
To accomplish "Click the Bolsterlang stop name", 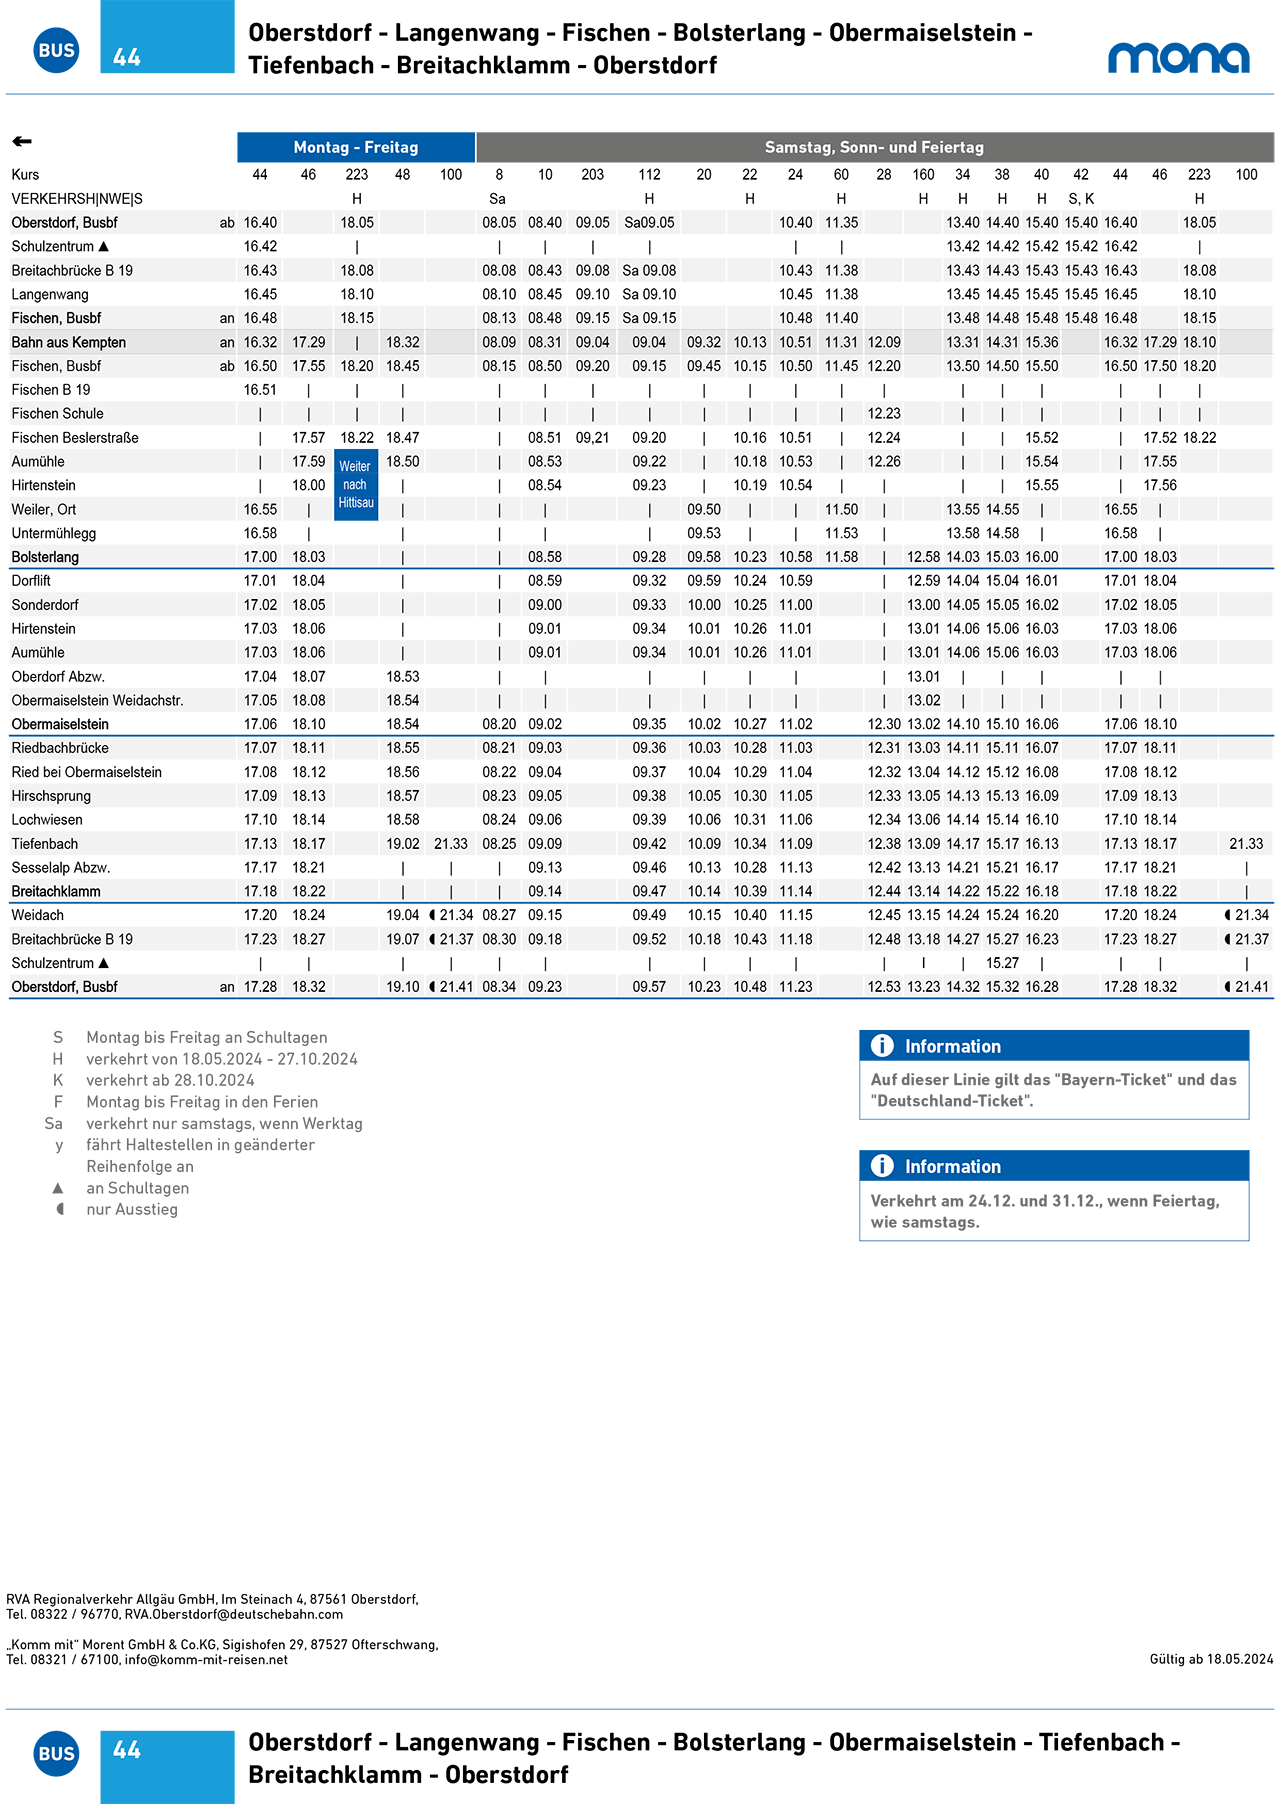I will click(45, 557).
